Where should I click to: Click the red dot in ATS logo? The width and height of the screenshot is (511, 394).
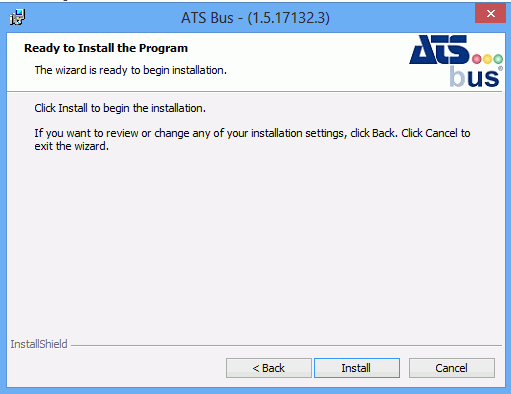click(x=477, y=59)
